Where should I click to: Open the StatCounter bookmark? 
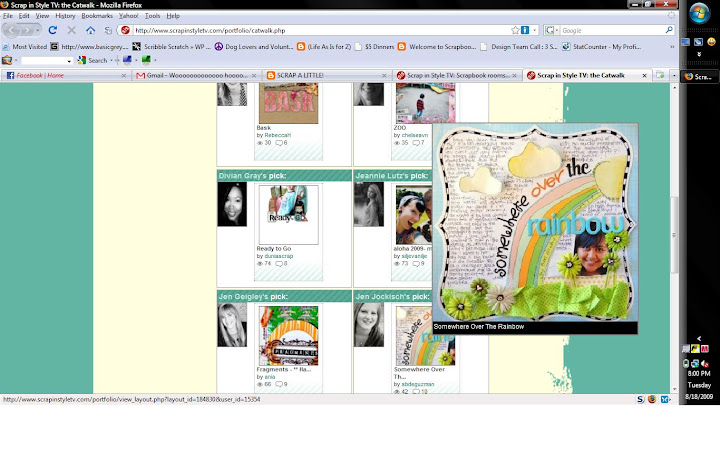(x=602, y=47)
